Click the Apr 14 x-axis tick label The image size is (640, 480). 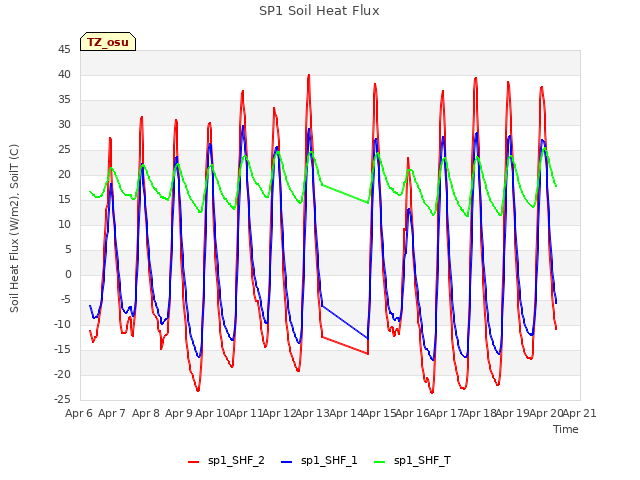click(346, 413)
